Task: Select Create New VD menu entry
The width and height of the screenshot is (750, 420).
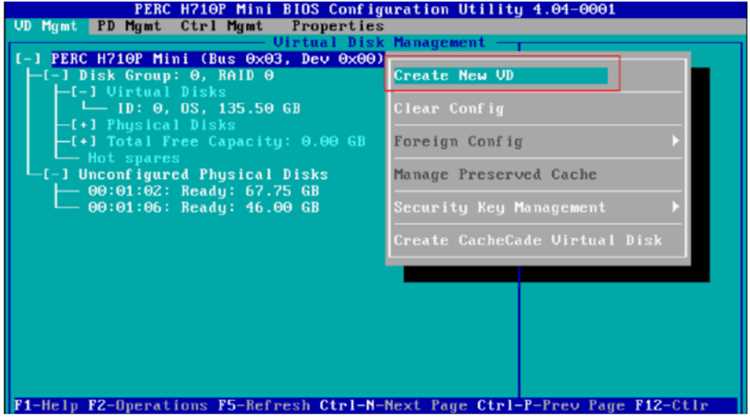Action: pyautogui.click(x=501, y=76)
